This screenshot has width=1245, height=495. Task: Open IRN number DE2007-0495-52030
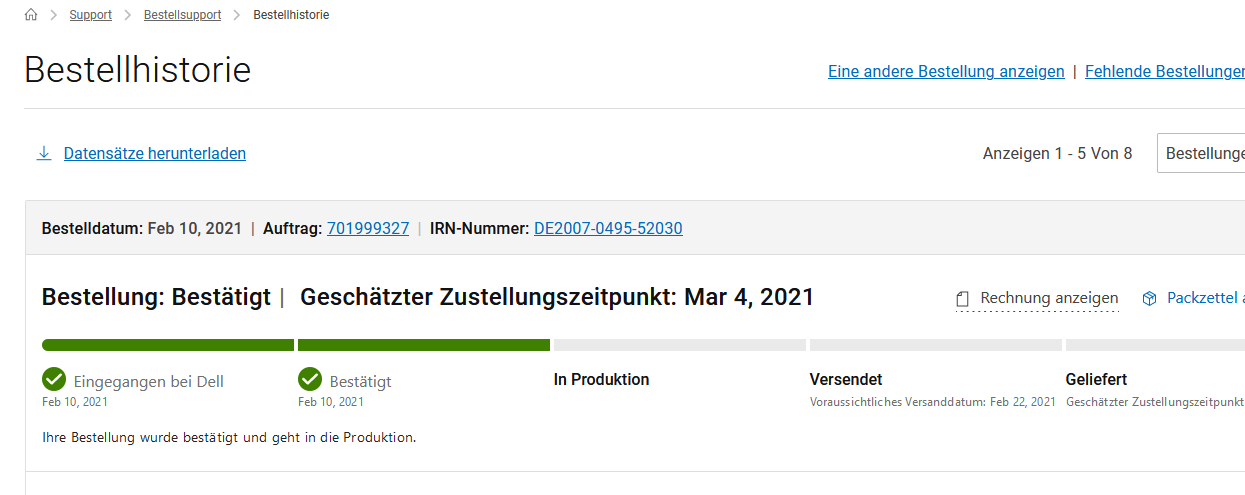coord(608,228)
